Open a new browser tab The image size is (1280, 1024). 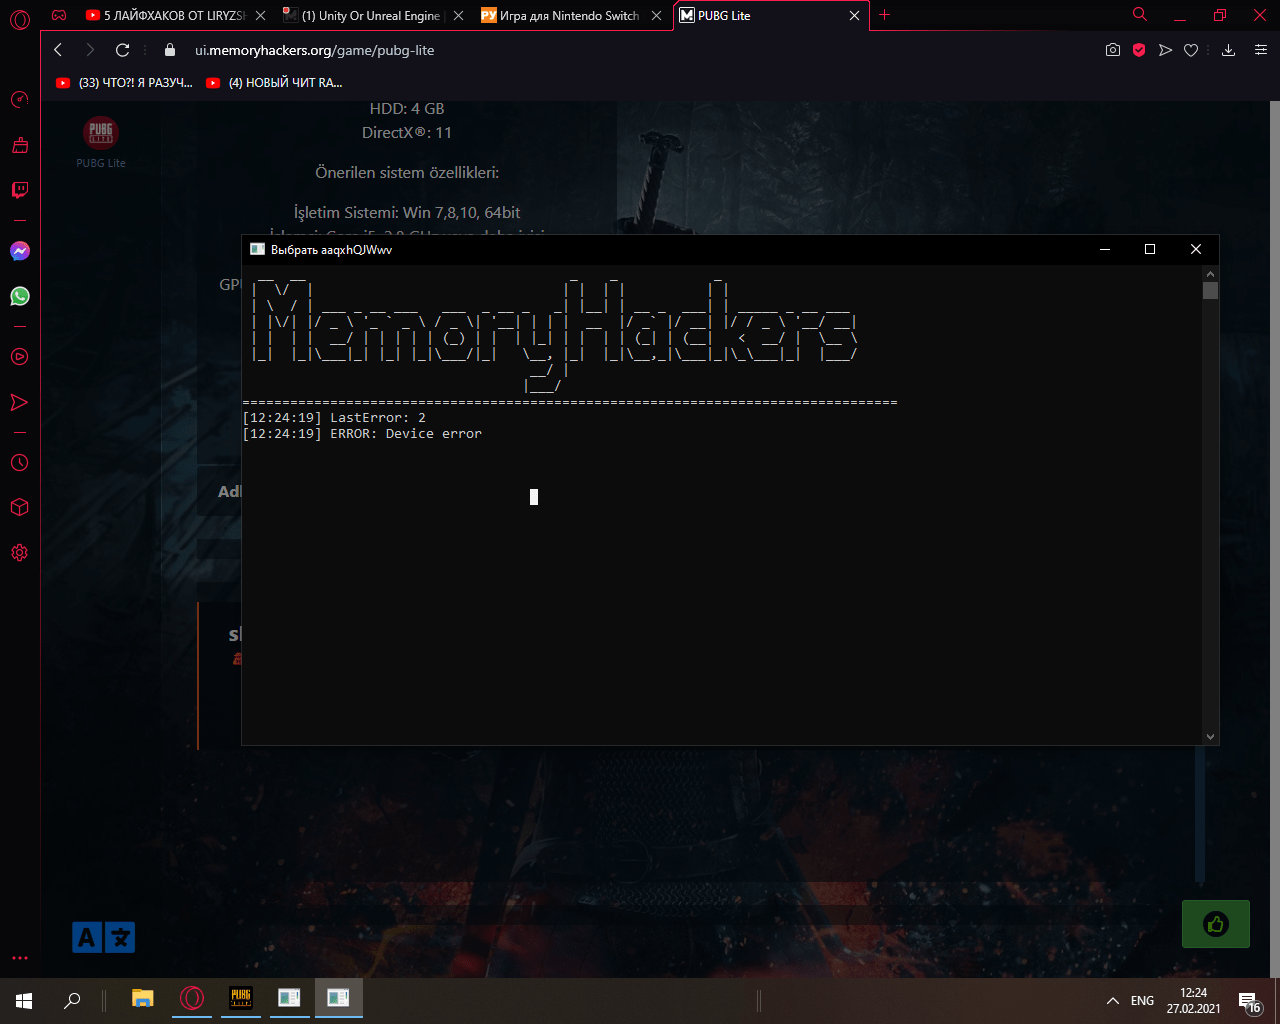pyautogui.click(x=884, y=15)
